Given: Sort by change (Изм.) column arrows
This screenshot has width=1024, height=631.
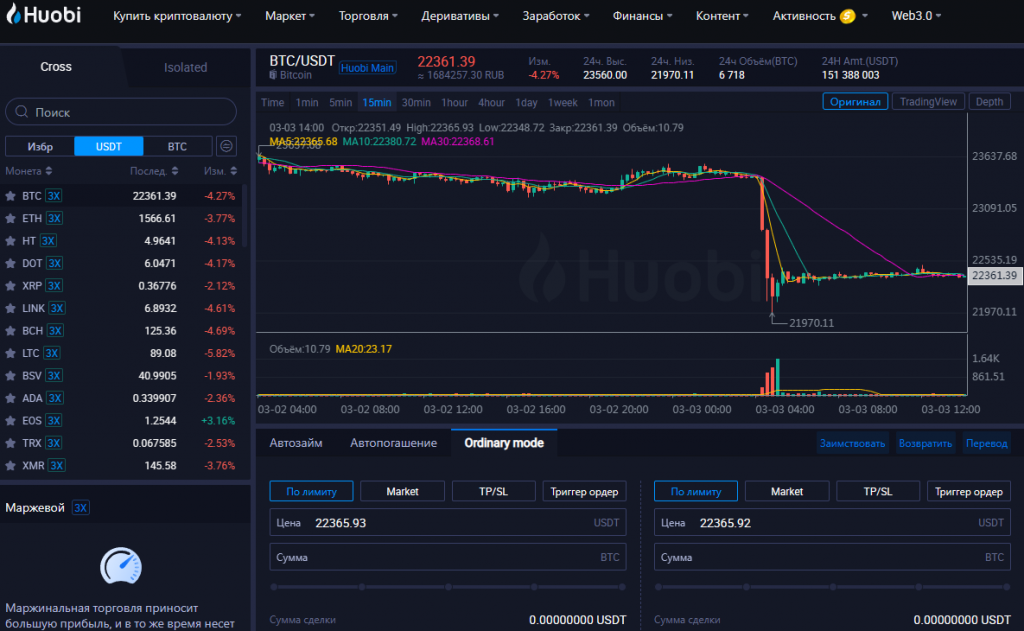Looking at the screenshot, I should coord(234,171).
